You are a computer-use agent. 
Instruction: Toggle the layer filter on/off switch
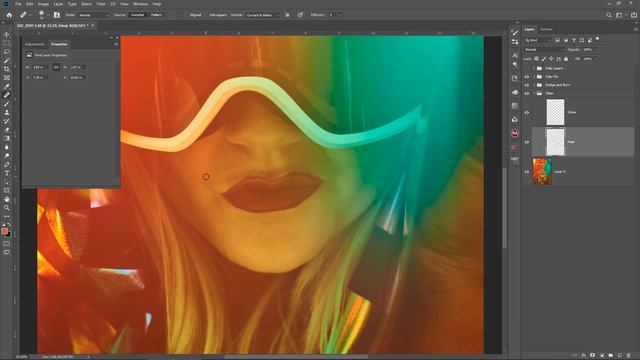[x=597, y=39]
